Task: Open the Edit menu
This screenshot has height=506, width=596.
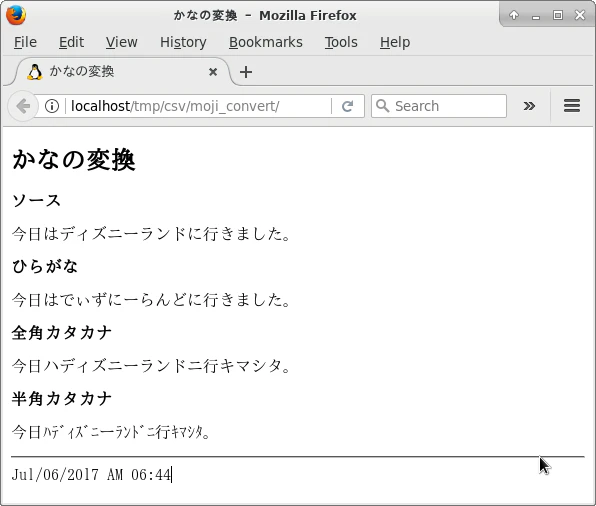Action: pos(71,42)
